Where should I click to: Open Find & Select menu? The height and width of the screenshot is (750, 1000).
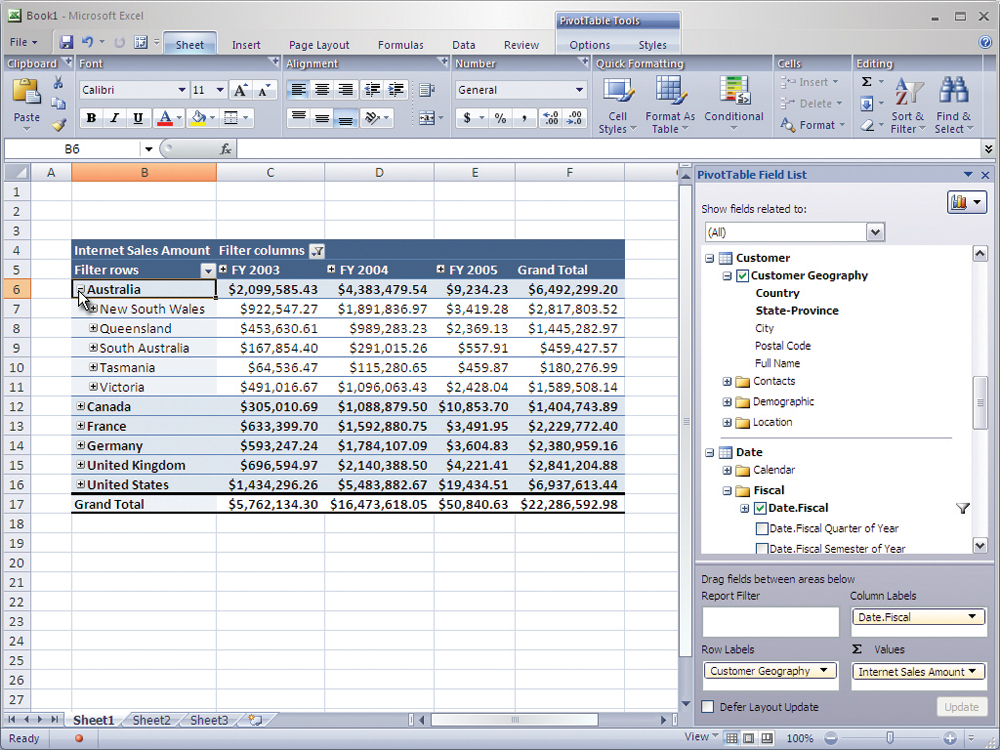(x=953, y=105)
